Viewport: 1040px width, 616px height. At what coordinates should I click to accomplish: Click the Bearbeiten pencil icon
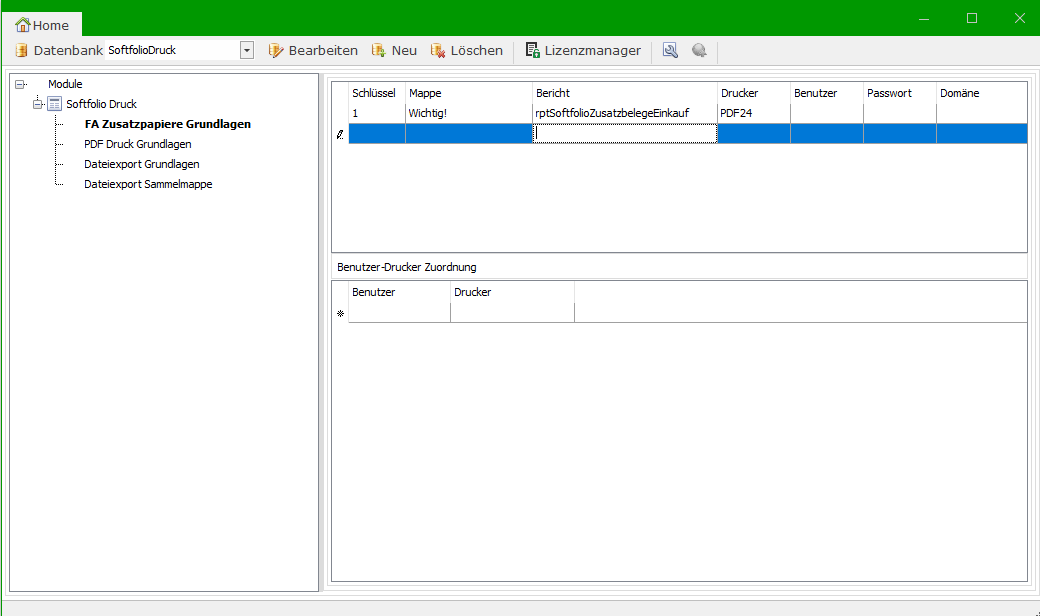pos(276,50)
